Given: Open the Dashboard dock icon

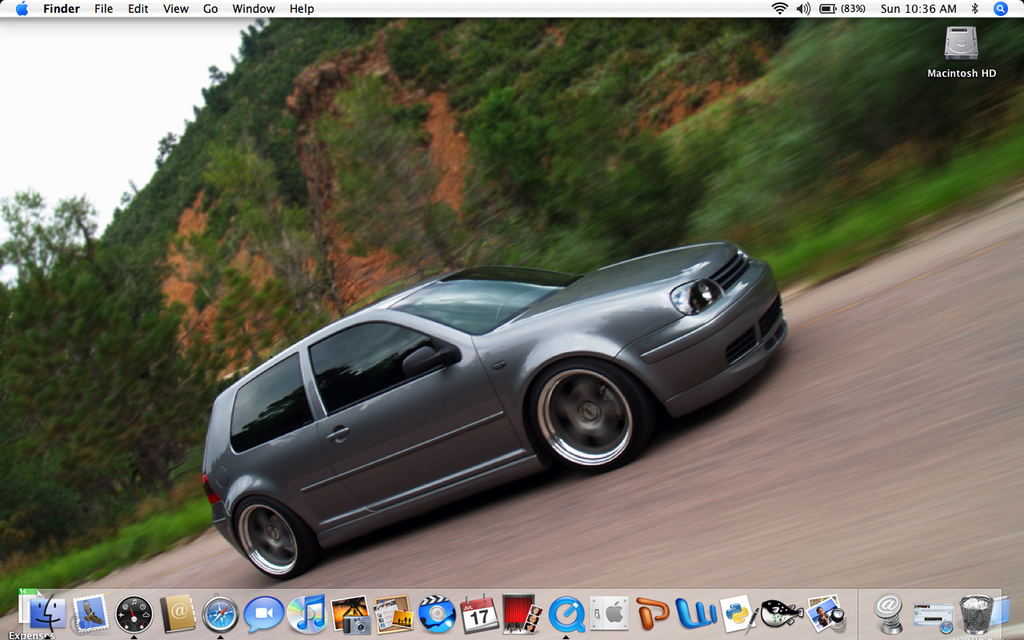Looking at the screenshot, I should [x=133, y=613].
